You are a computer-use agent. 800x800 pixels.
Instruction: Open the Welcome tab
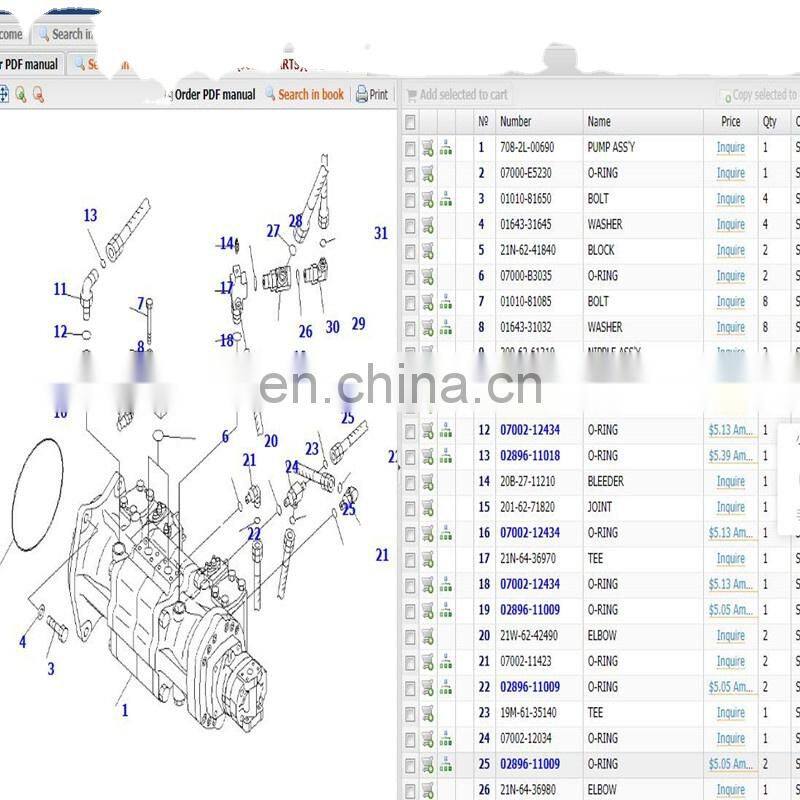click(10, 34)
